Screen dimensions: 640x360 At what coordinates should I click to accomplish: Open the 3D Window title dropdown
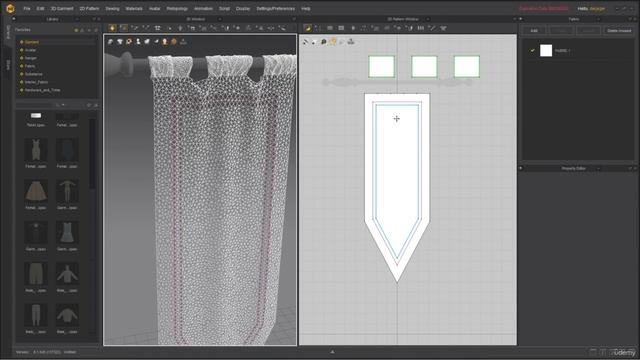tap(220, 19)
